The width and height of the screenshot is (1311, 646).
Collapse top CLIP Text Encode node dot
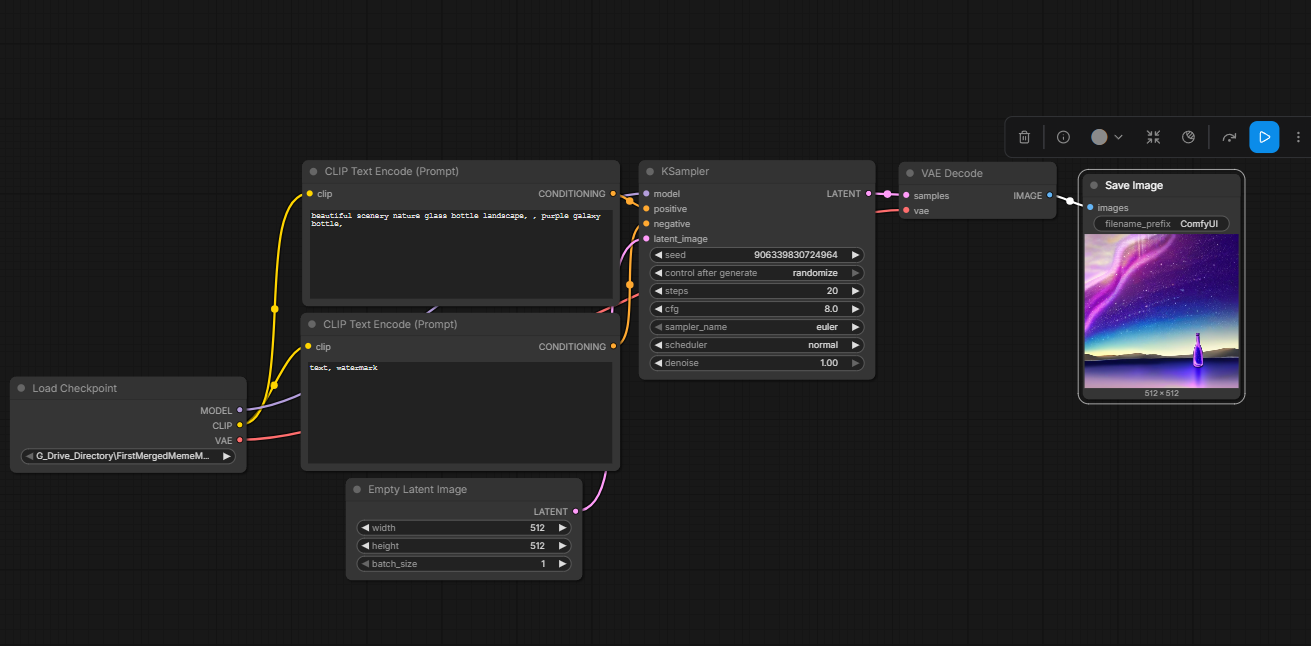tap(313, 171)
